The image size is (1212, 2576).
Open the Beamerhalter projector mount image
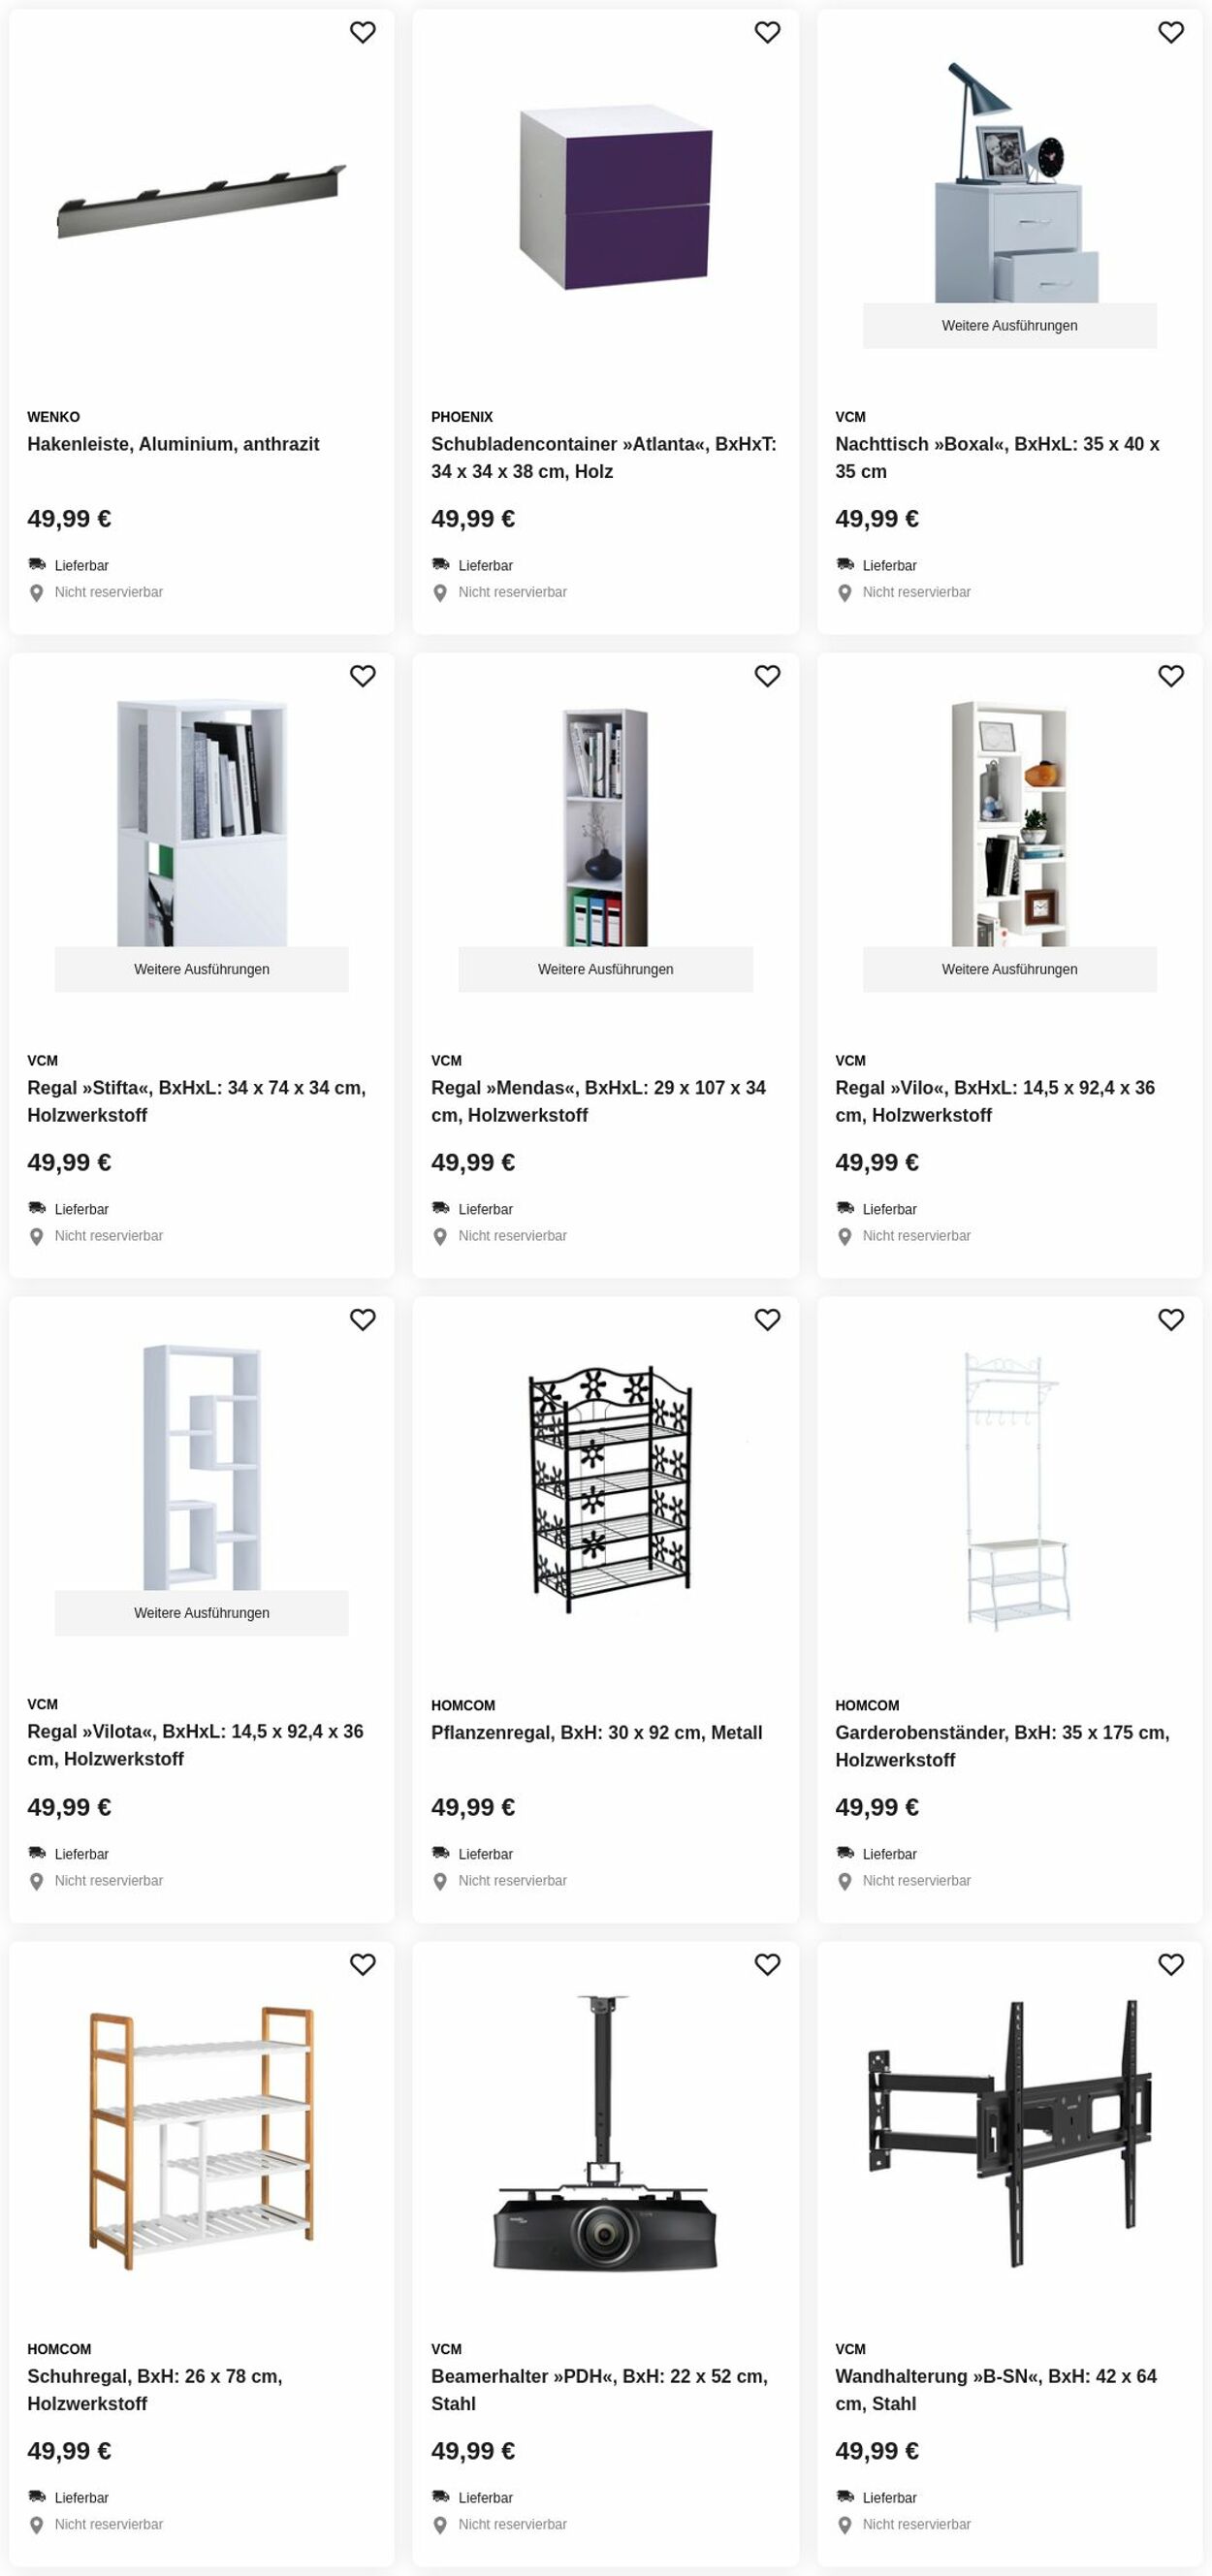tap(605, 2134)
